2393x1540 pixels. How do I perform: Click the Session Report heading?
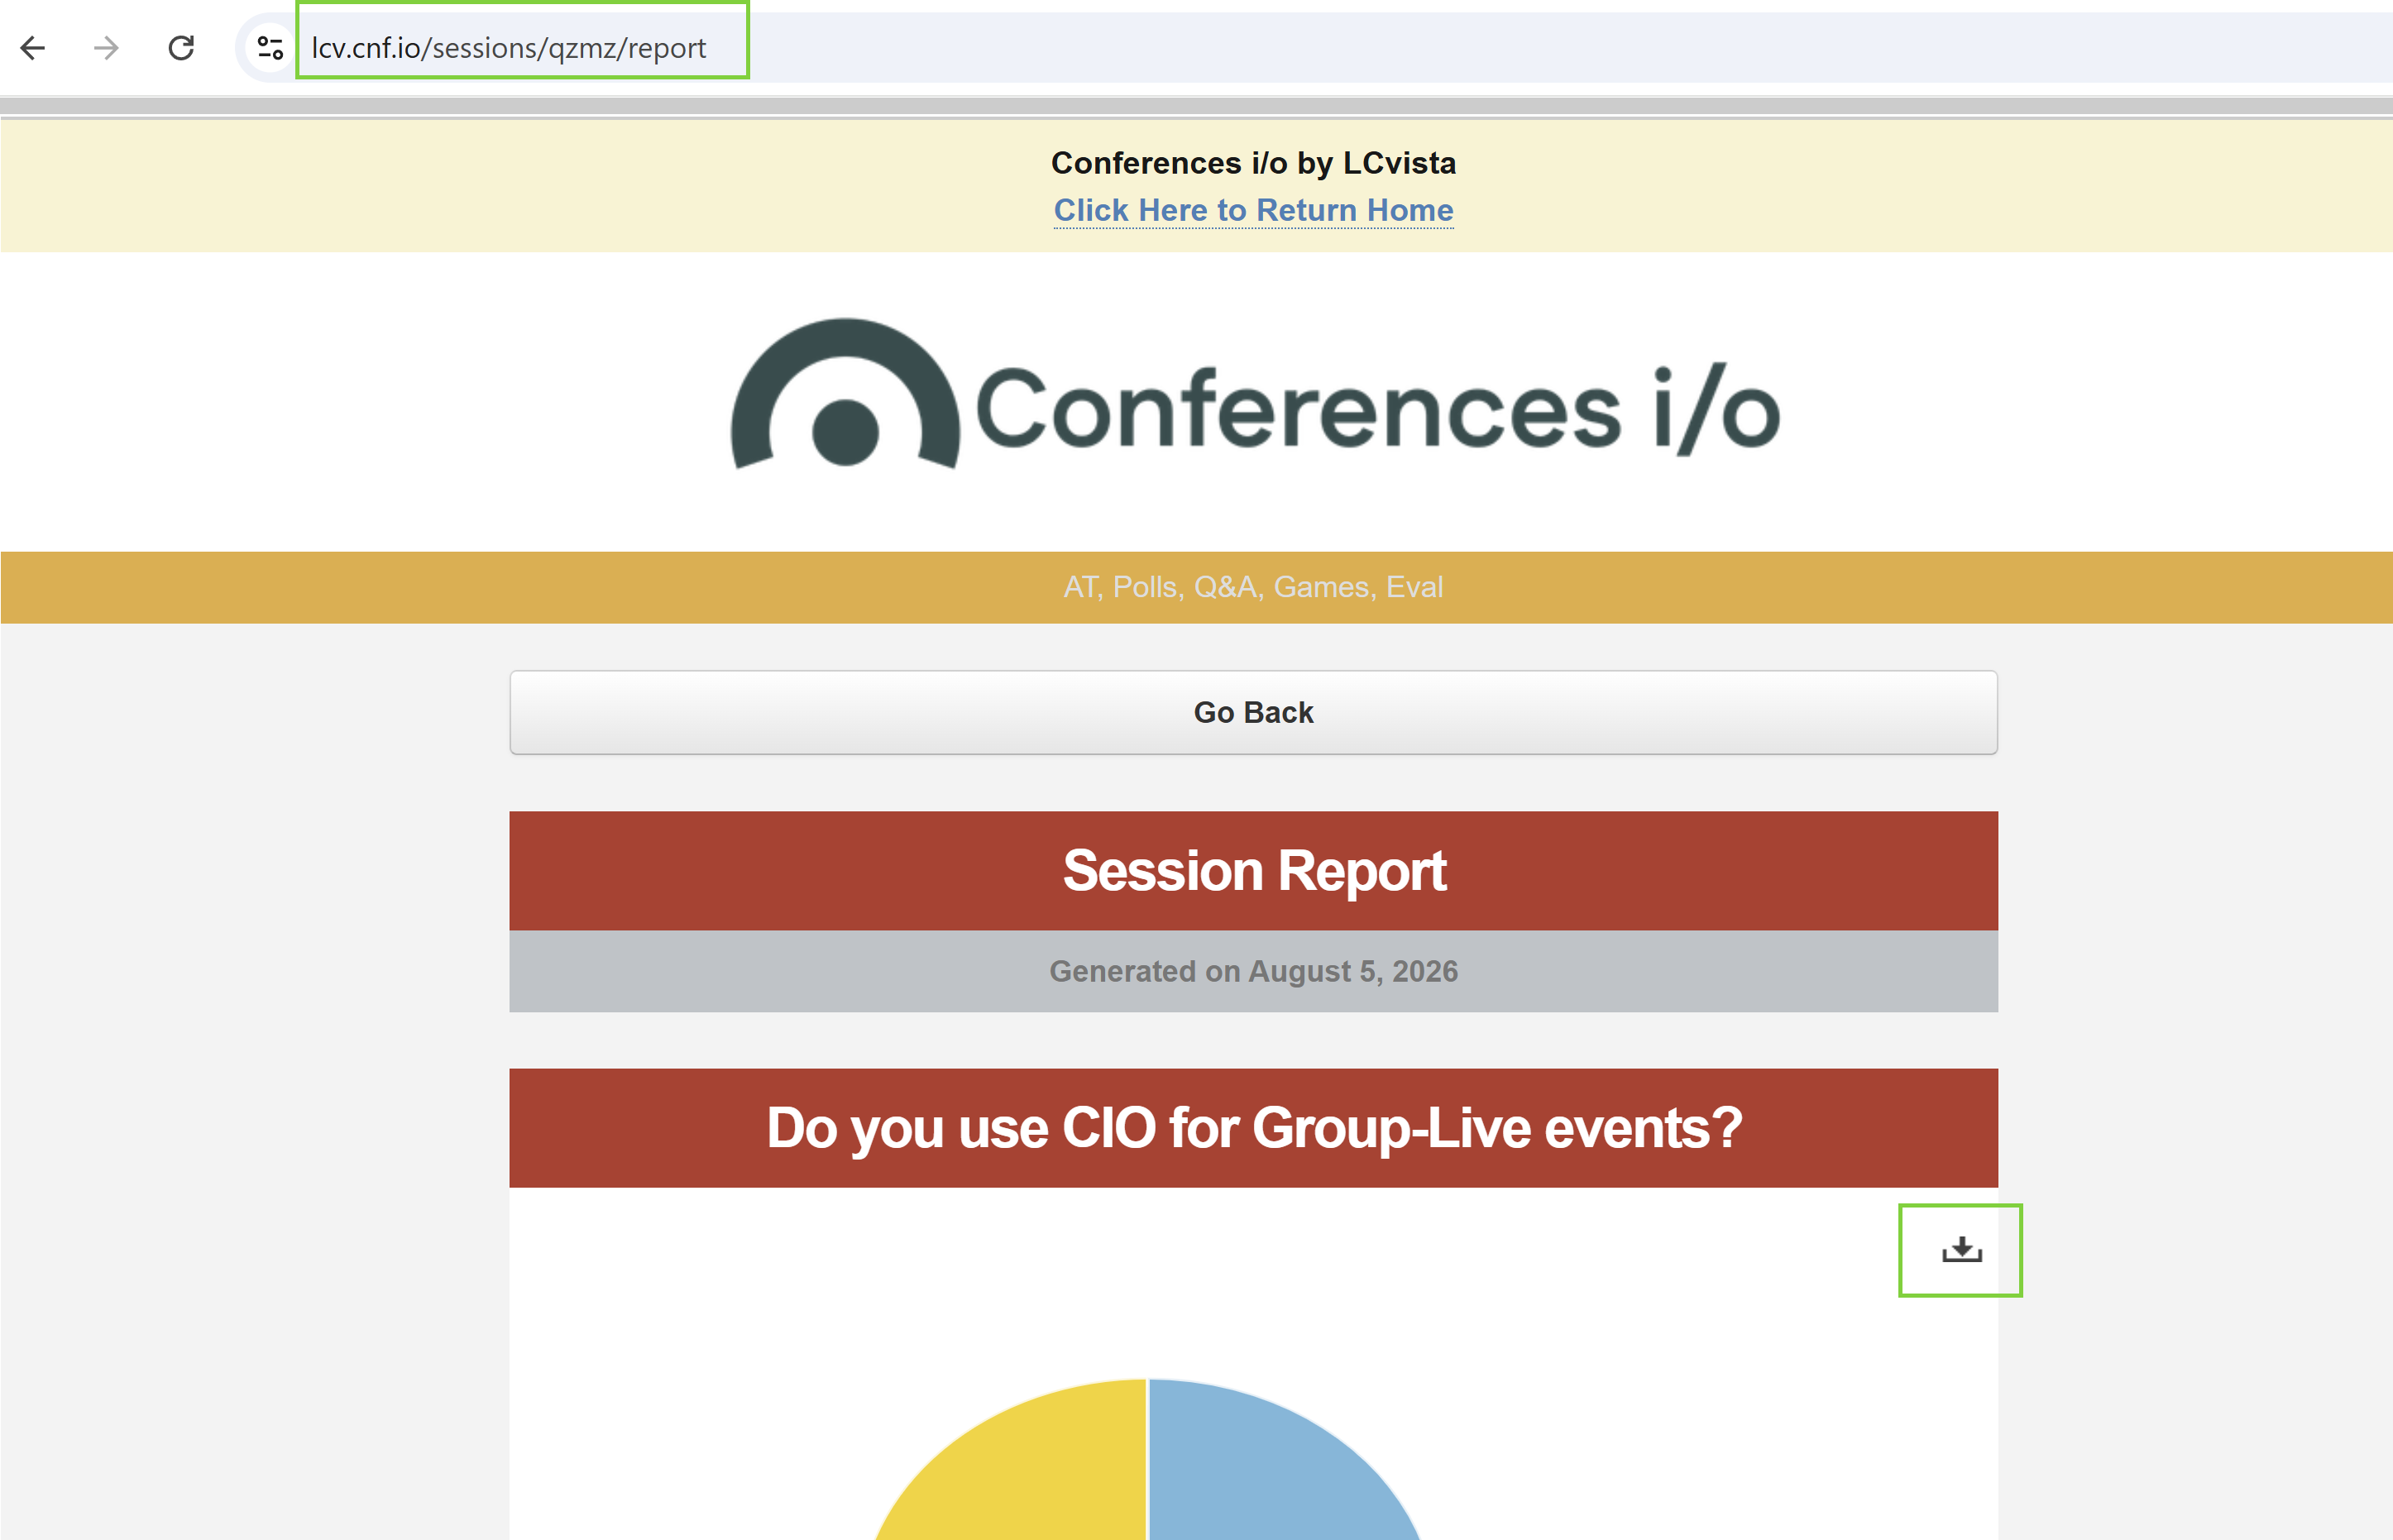click(x=1254, y=871)
